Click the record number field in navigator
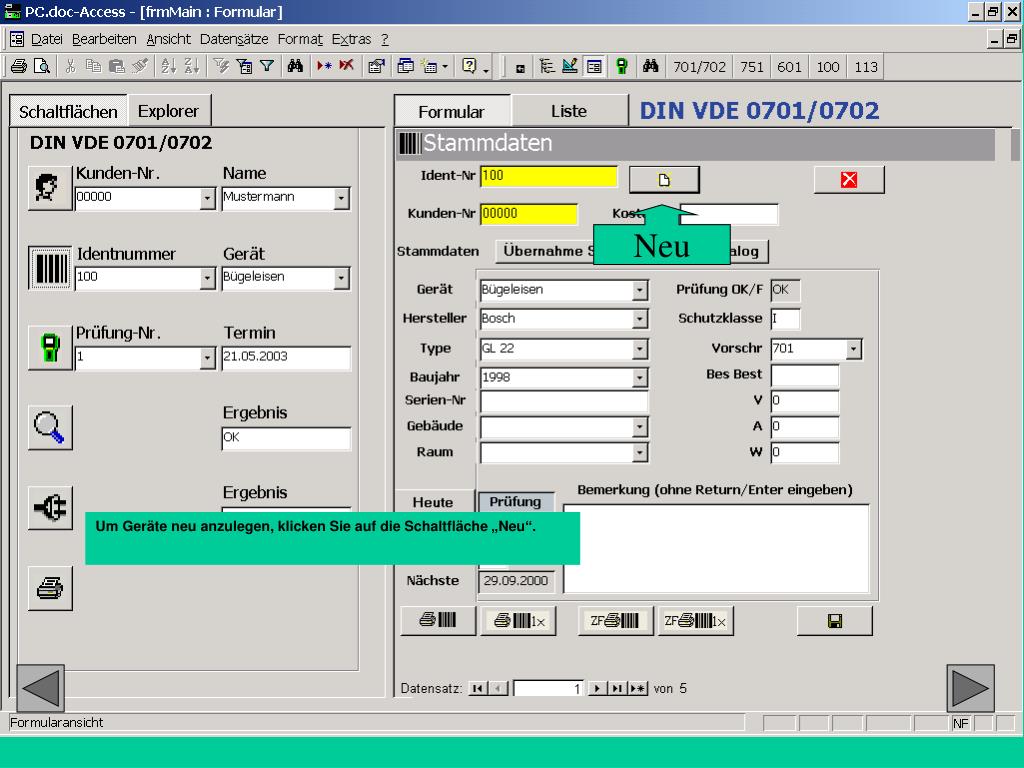Viewport: 1024px width, 768px height. [548, 688]
